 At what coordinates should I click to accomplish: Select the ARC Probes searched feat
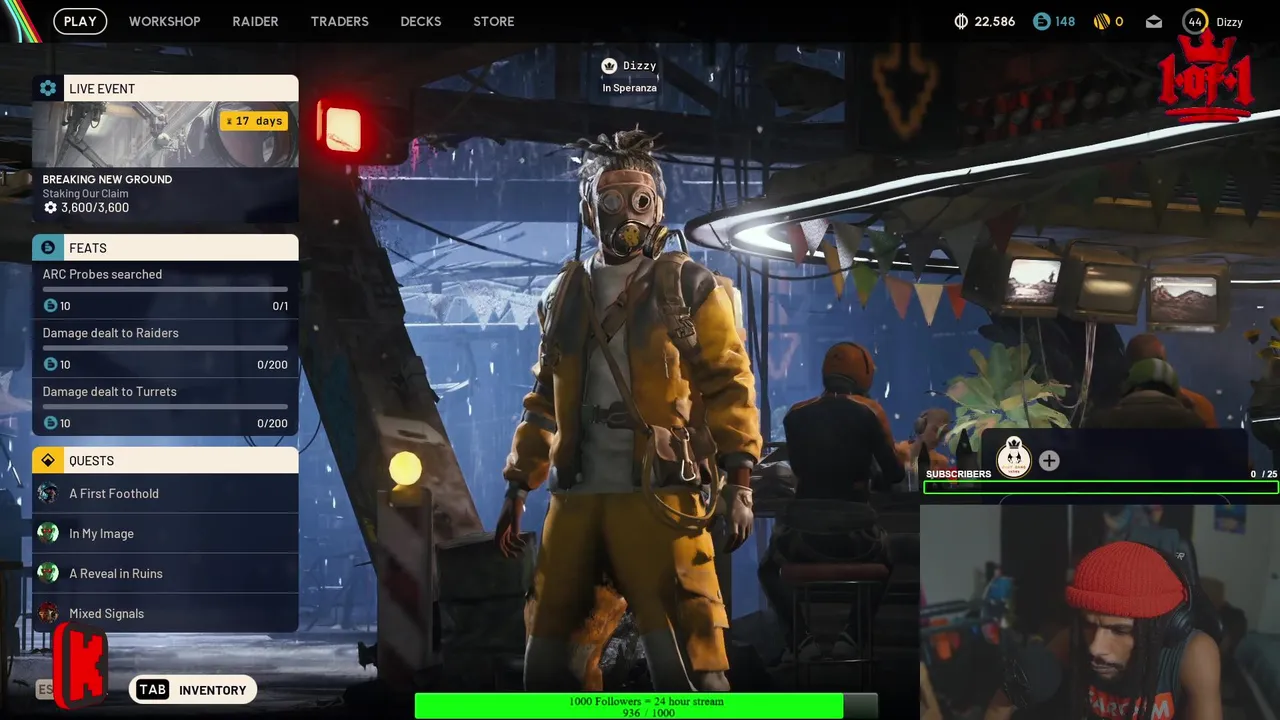coord(165,290)
